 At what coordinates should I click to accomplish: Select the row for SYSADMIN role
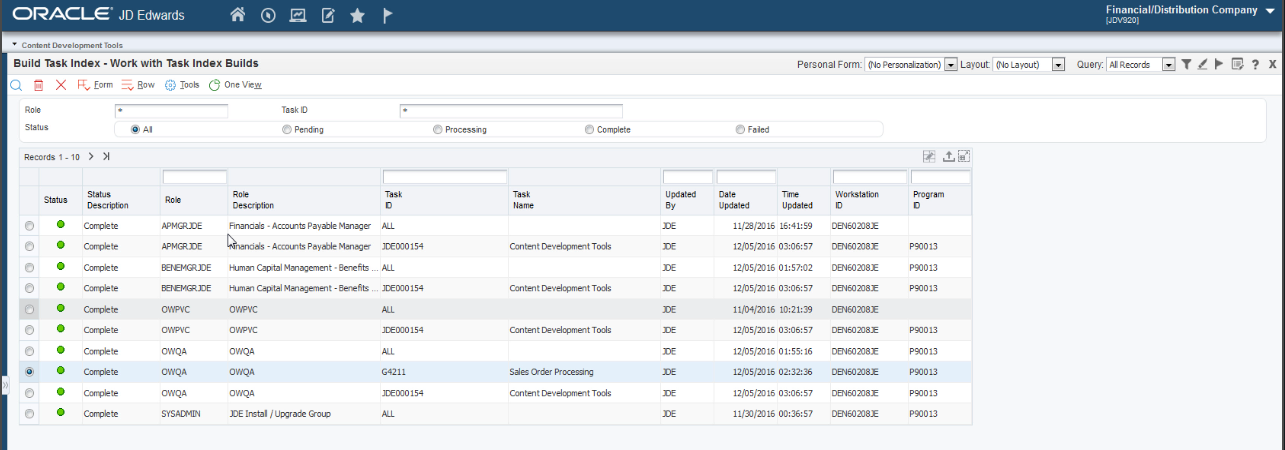tap(29, 413)
